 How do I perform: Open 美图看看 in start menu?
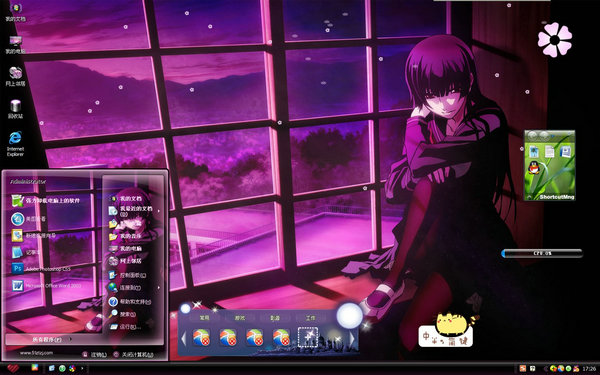pos(29,219)
